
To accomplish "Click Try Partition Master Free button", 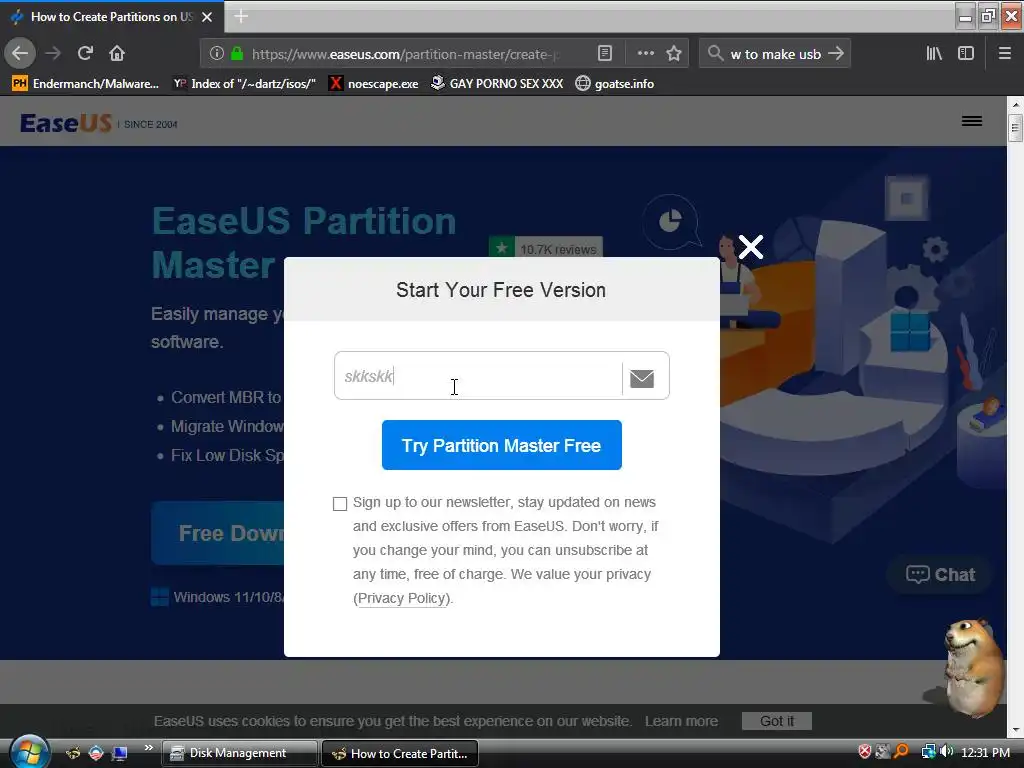I will (x=502, y=445).
